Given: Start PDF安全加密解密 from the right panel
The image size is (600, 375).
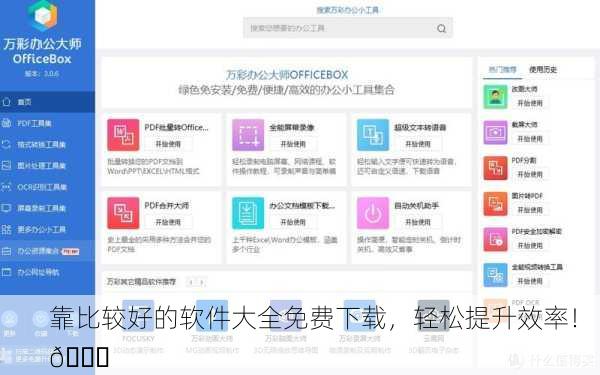Looking at the screenshot, I should pos(530,246).
